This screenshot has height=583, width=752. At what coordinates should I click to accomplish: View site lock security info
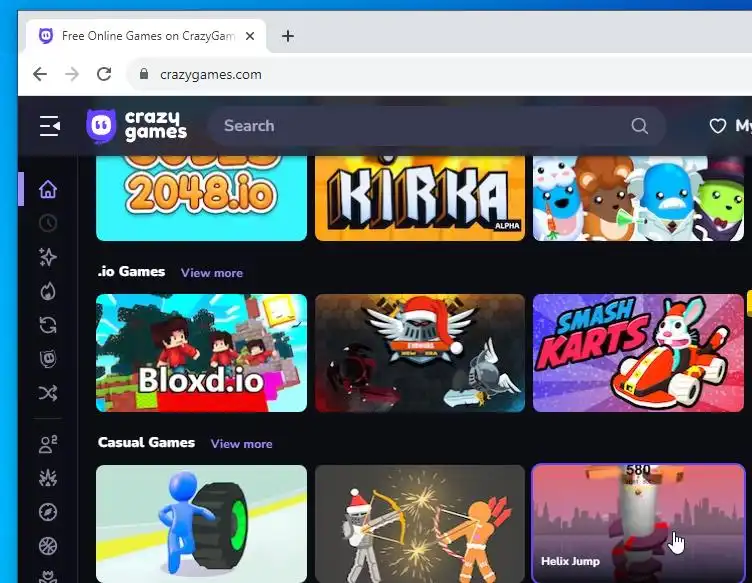tap(143, 74)
